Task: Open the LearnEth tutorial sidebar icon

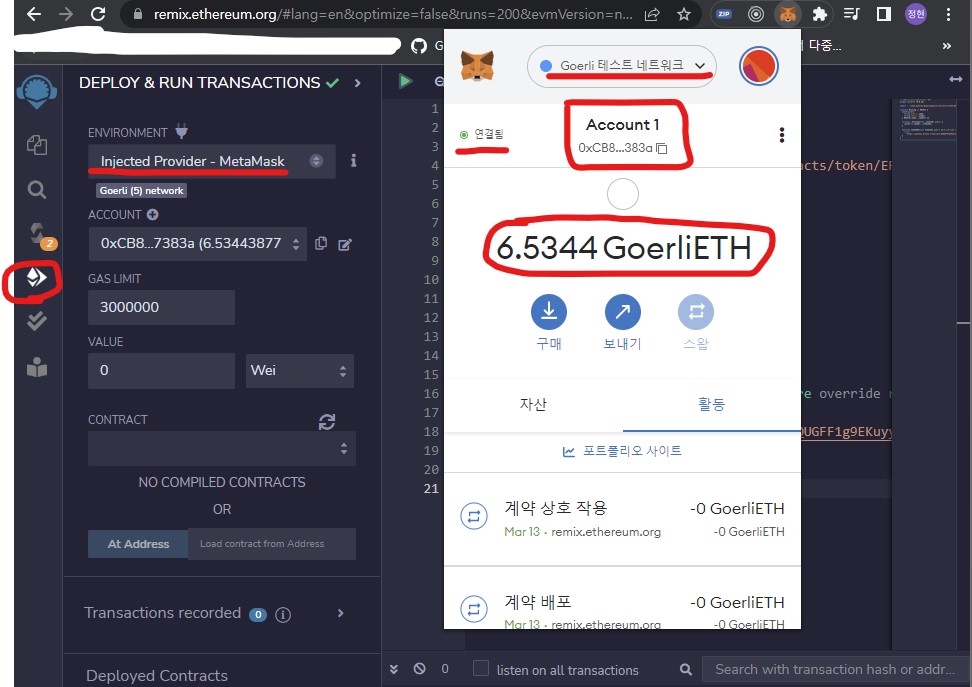Action: click(37, 367)
